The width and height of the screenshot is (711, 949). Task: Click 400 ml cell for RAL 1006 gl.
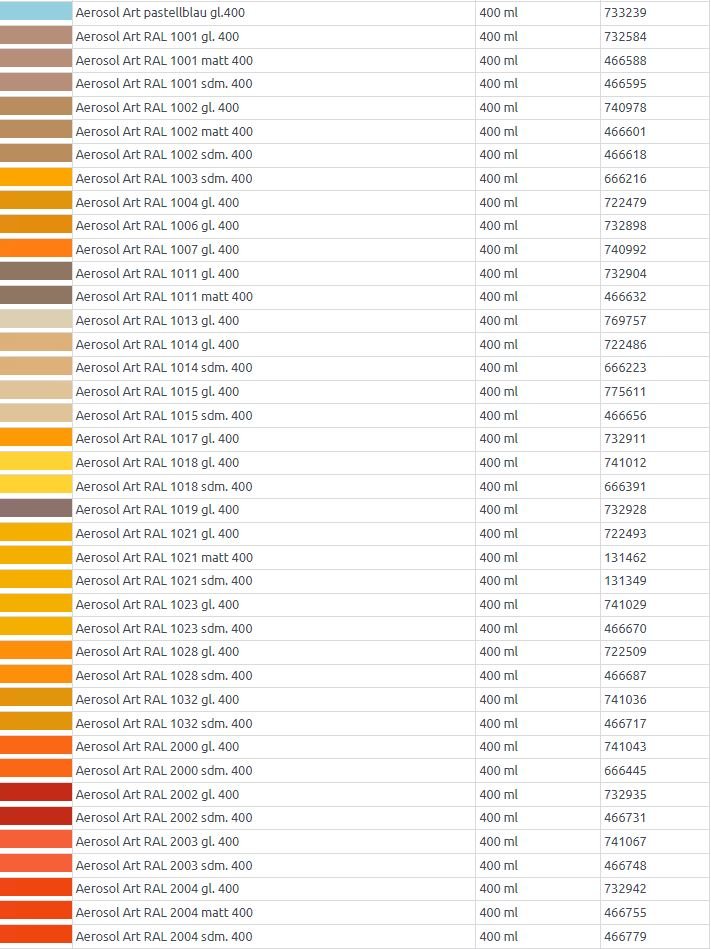[499, 225]
